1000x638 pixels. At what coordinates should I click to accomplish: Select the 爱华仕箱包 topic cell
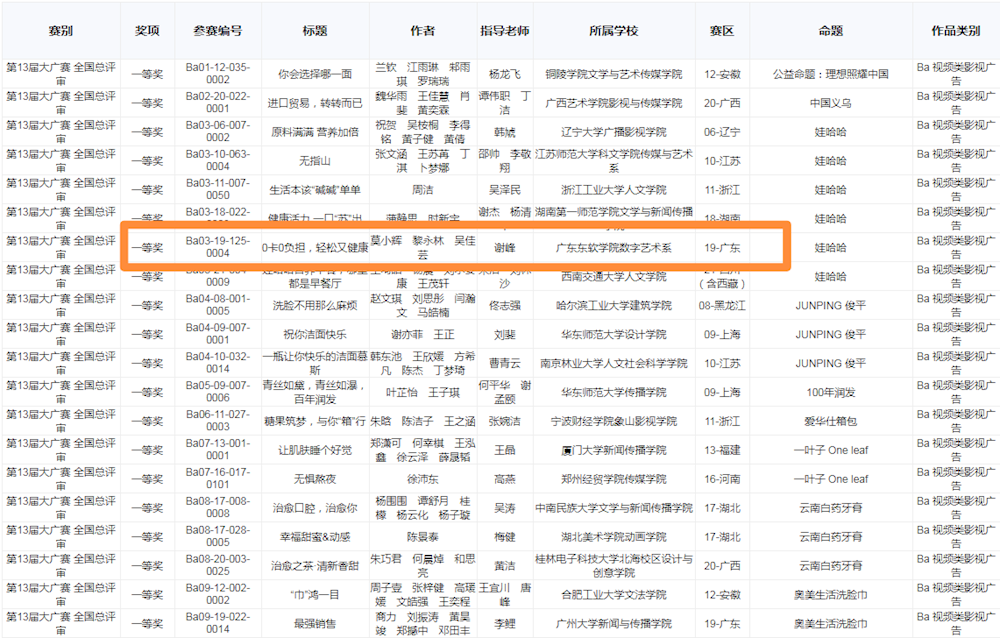[x=830, y=421]
